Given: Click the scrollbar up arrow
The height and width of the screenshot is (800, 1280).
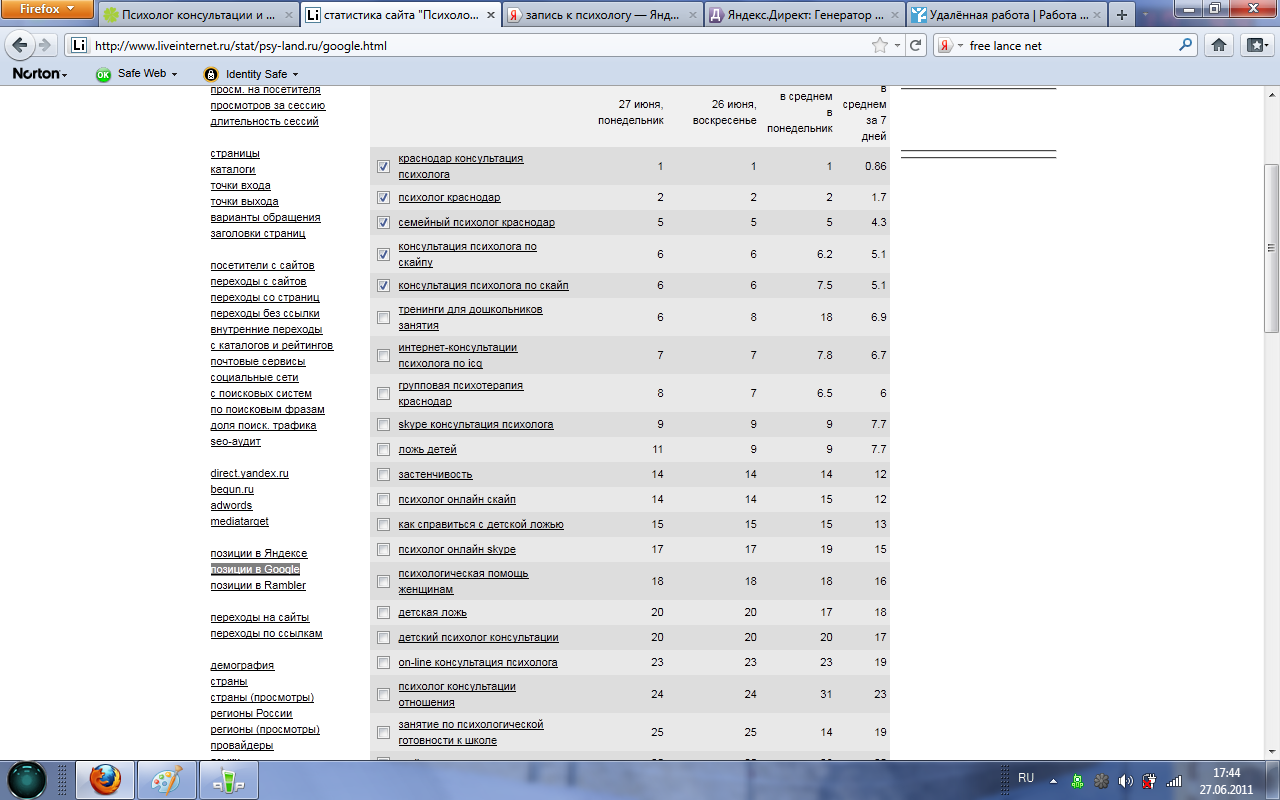Looking at the screenshot, I should click(x=1272, y=96).
